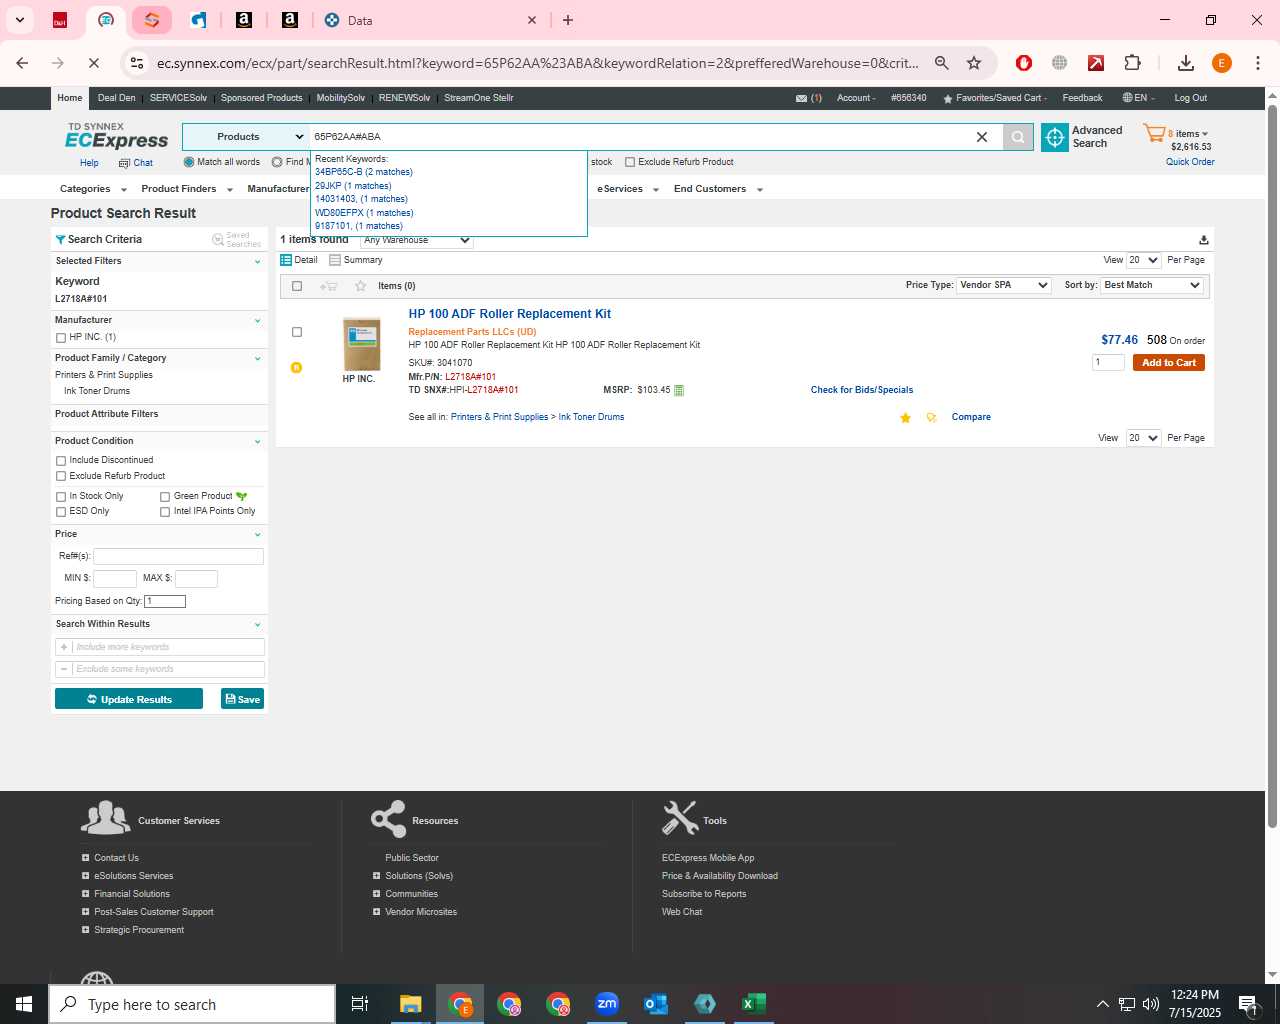The width and height of the screenshot is (1280, 1024).
Task: Go to Sponsored Products tab
Action: coord(261,98)
